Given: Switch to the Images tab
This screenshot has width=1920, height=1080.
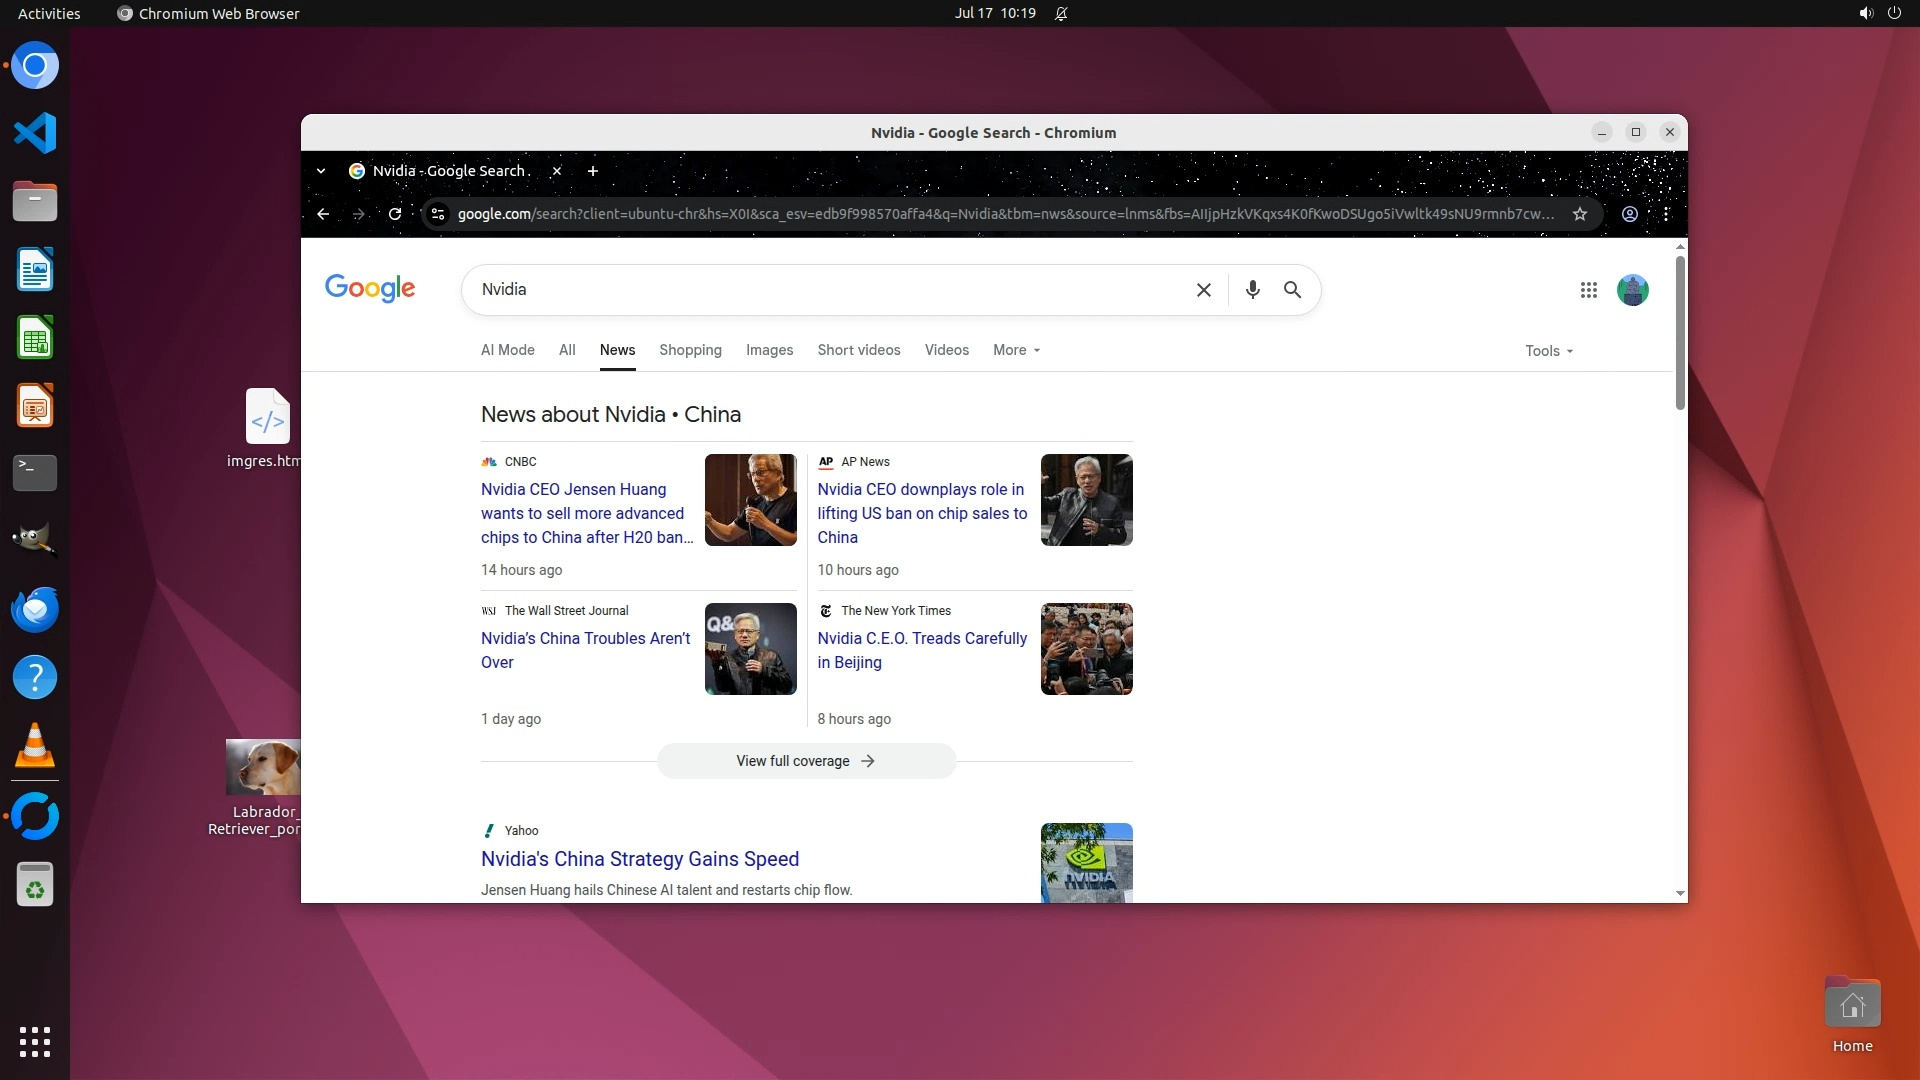Looking at the screenshot, I should click(x=769, y=350).
